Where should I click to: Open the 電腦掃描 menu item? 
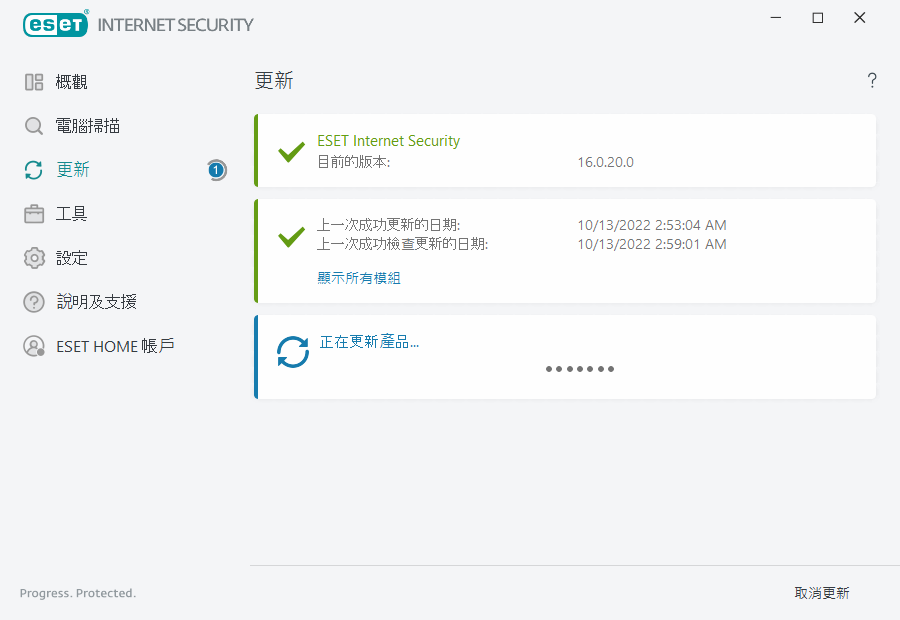tap(88, 126)
